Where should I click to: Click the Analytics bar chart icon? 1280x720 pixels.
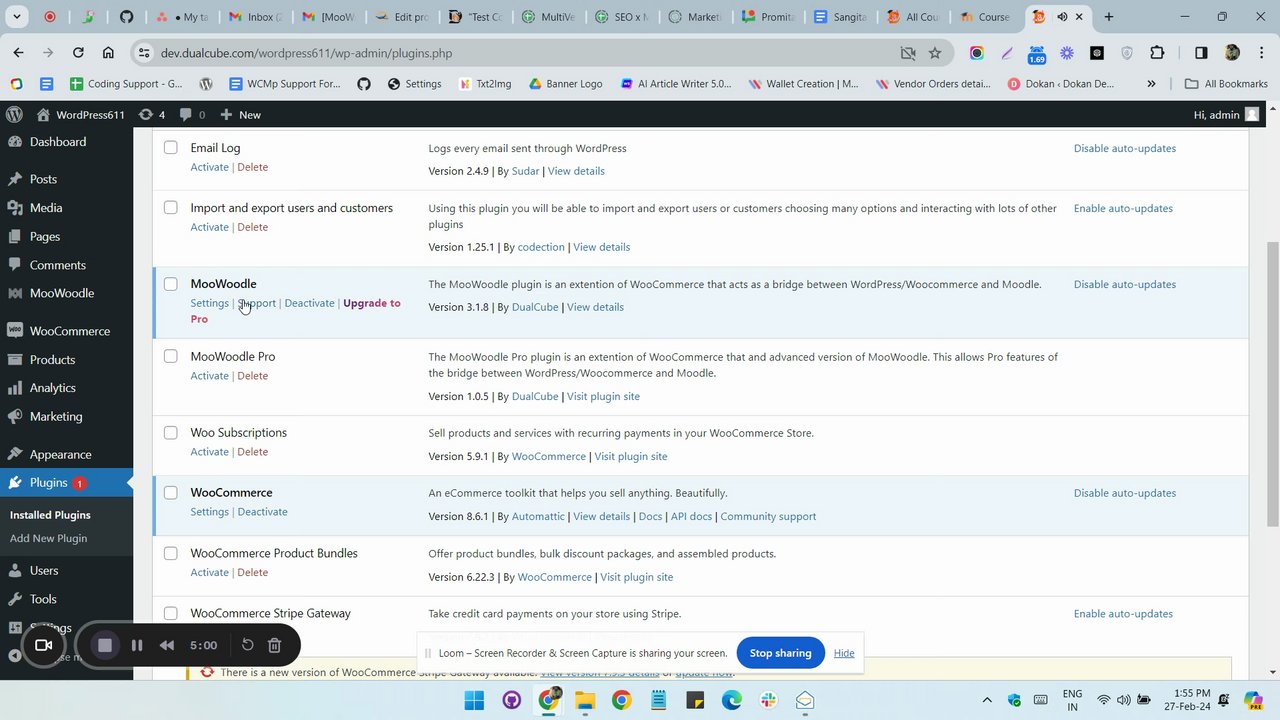15,388
